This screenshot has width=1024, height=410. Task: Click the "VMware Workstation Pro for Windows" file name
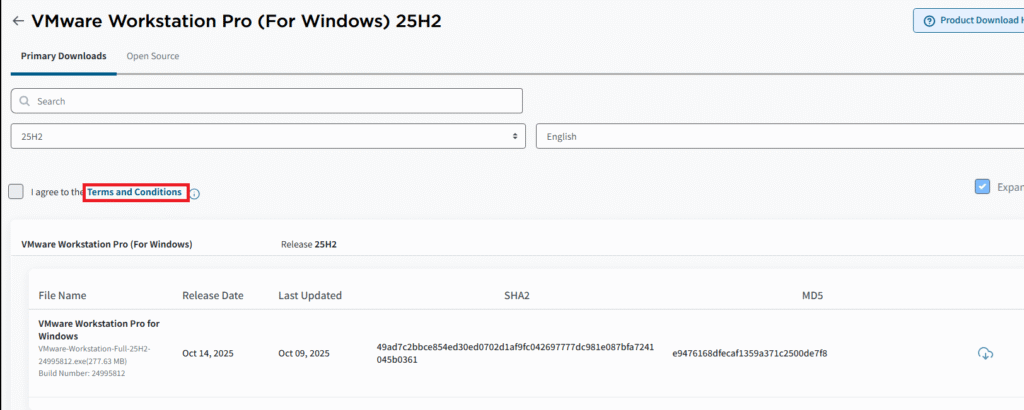(99, 330)
